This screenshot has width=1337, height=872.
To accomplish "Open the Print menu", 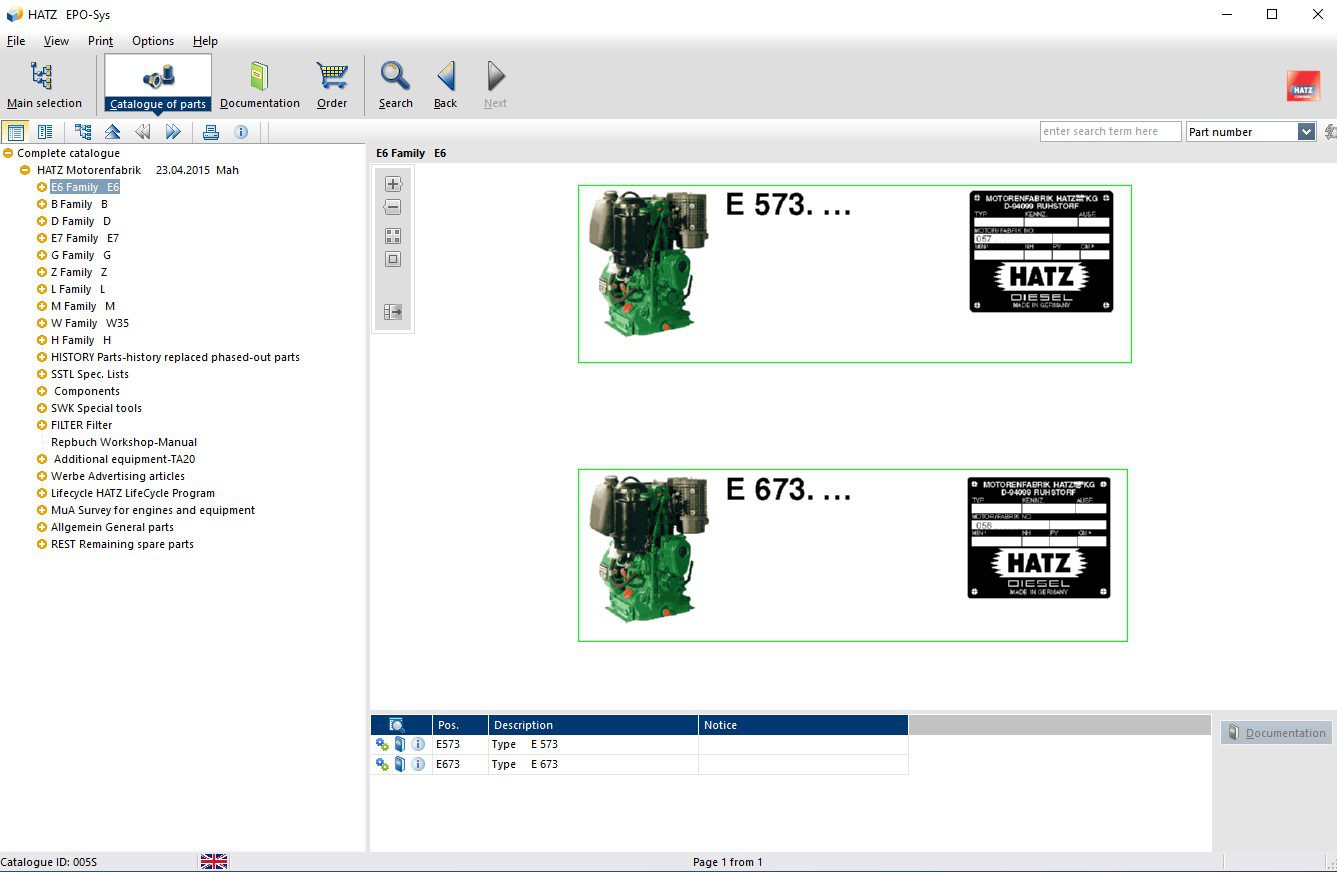I will click(100, 41).
